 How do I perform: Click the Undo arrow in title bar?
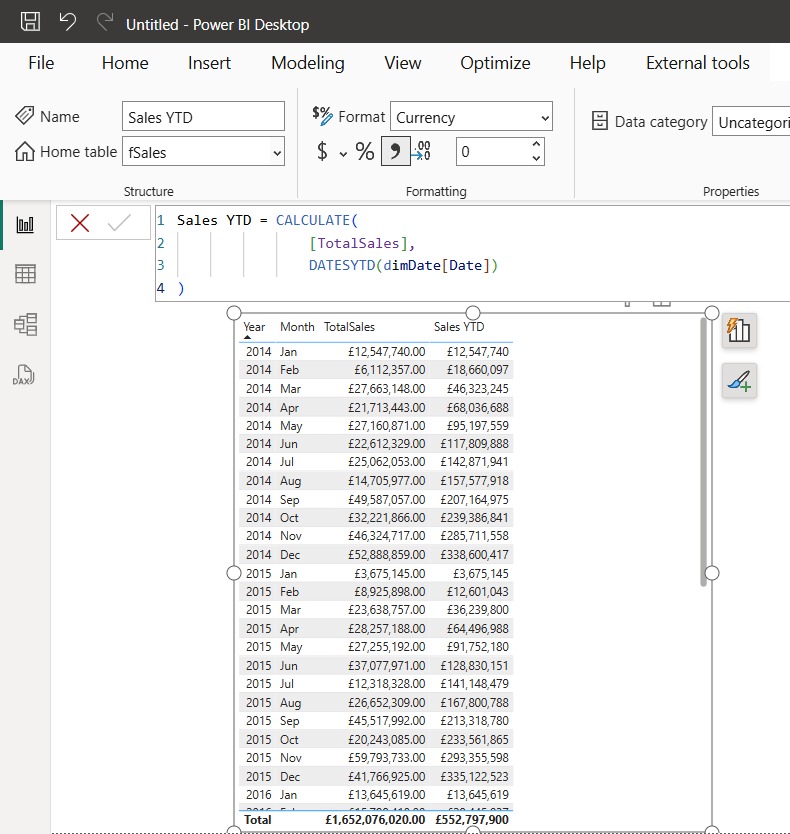(68, 22)
